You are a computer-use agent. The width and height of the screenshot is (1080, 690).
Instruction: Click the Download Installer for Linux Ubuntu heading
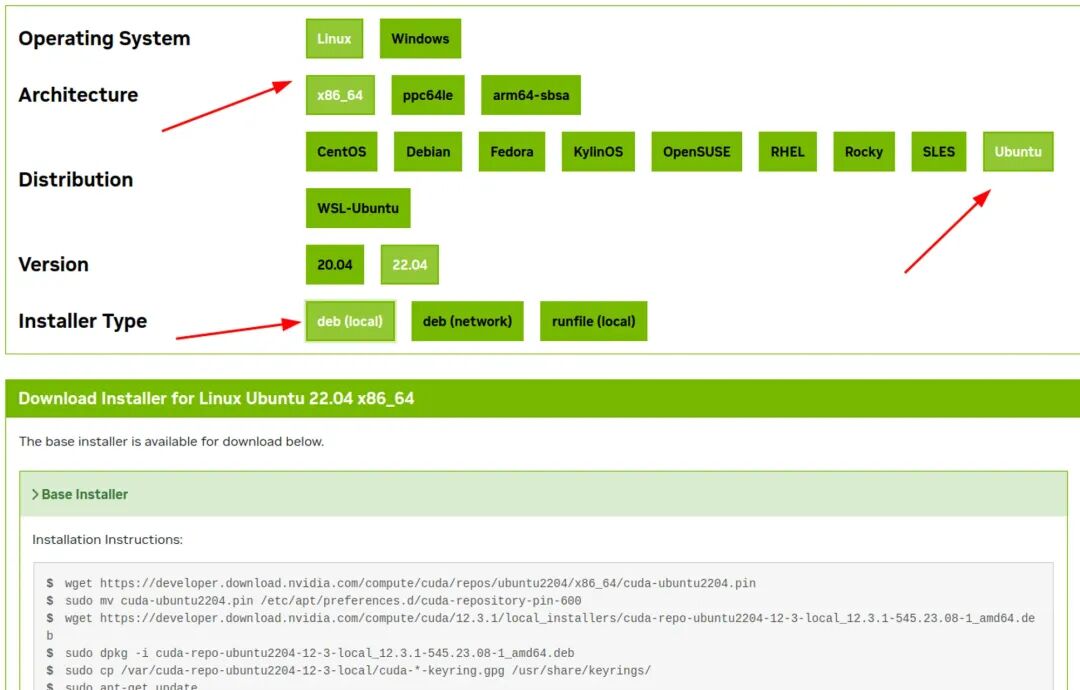click(216, 399)
